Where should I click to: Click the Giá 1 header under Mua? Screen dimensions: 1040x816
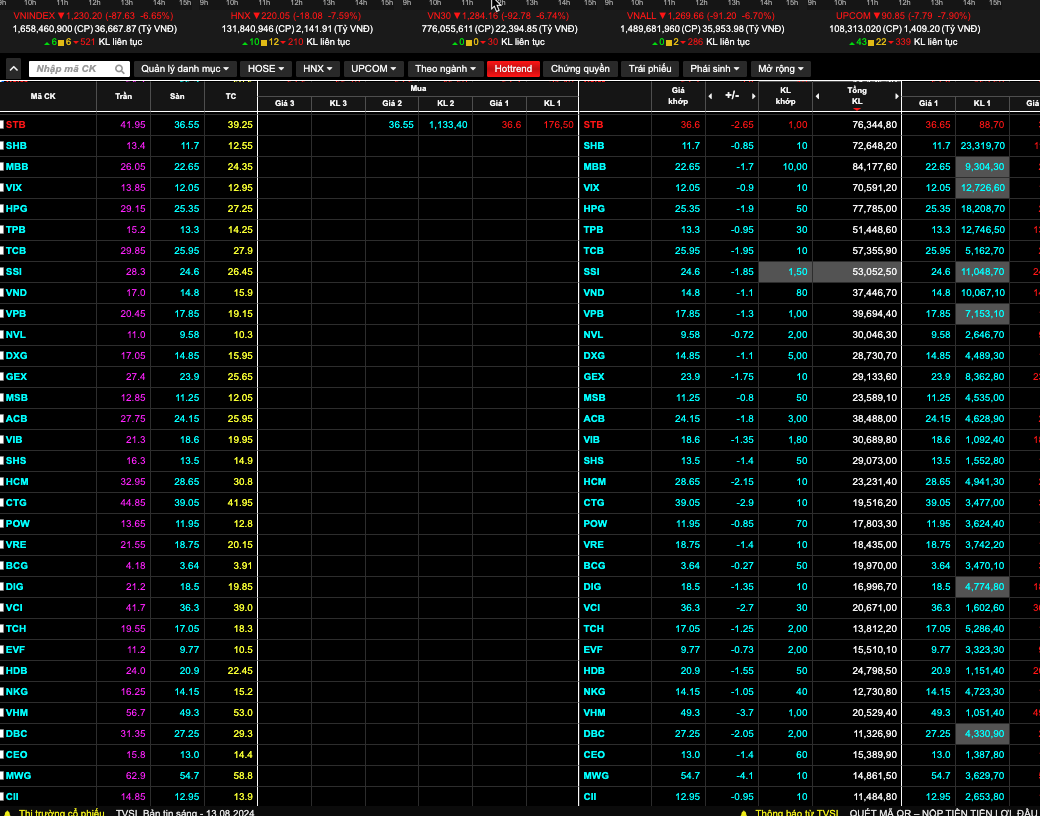pos(499,103)
